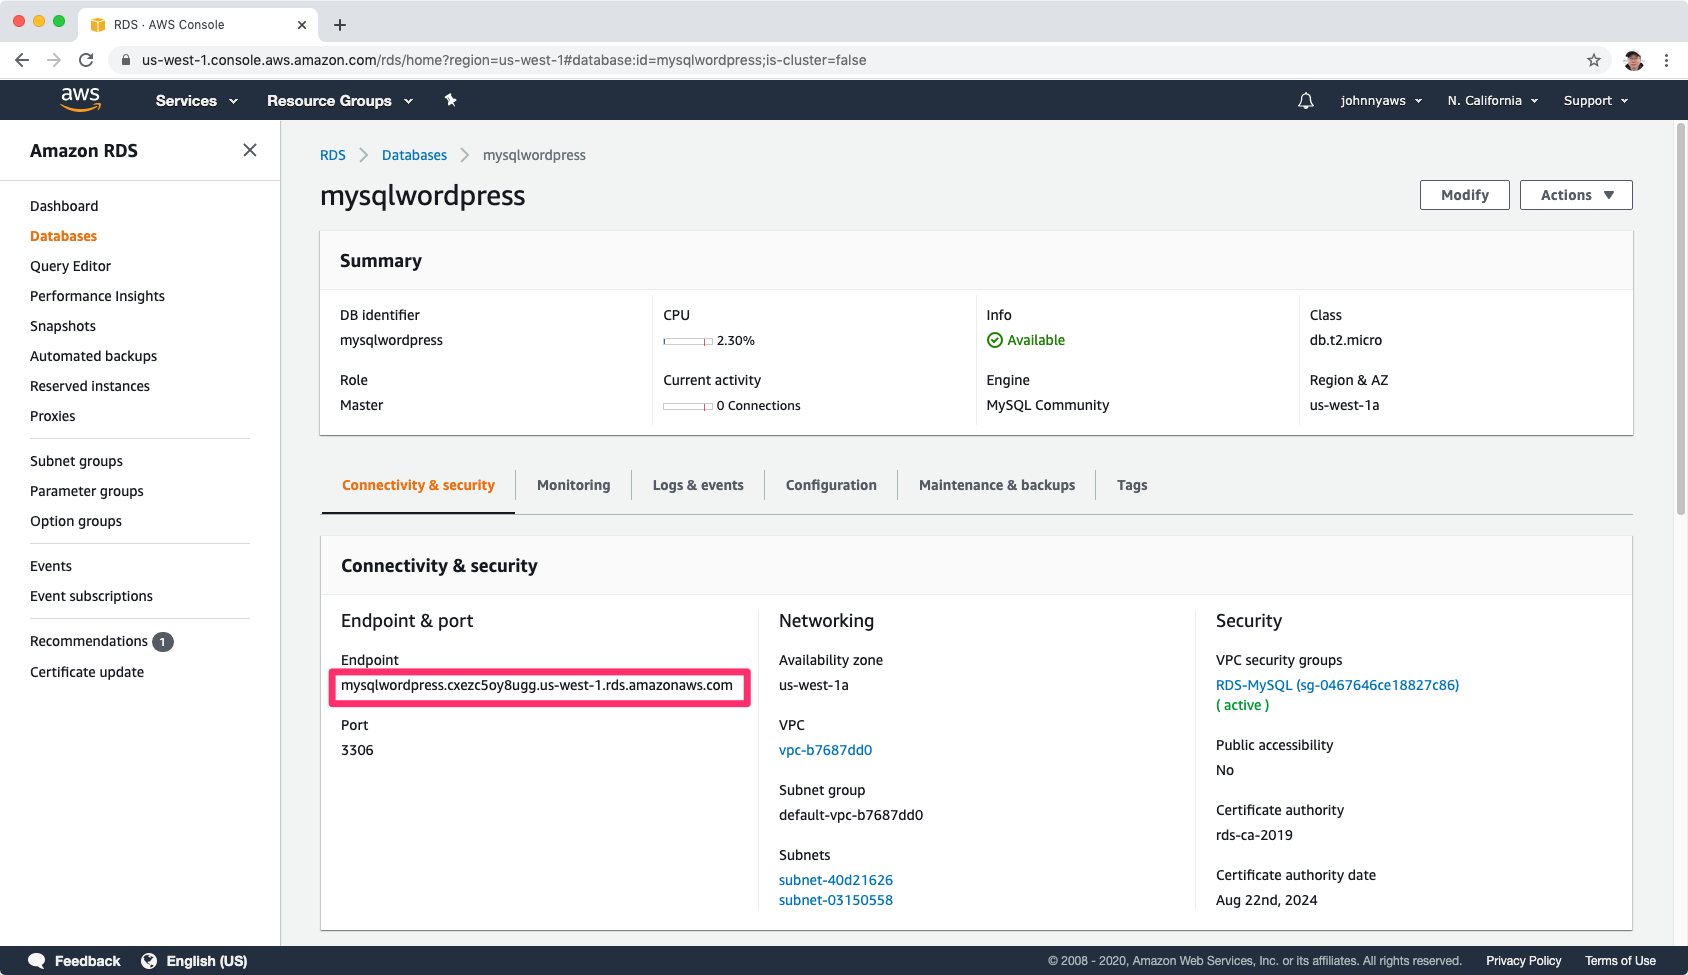
Task: Reload the browser page
Action: 86,60
